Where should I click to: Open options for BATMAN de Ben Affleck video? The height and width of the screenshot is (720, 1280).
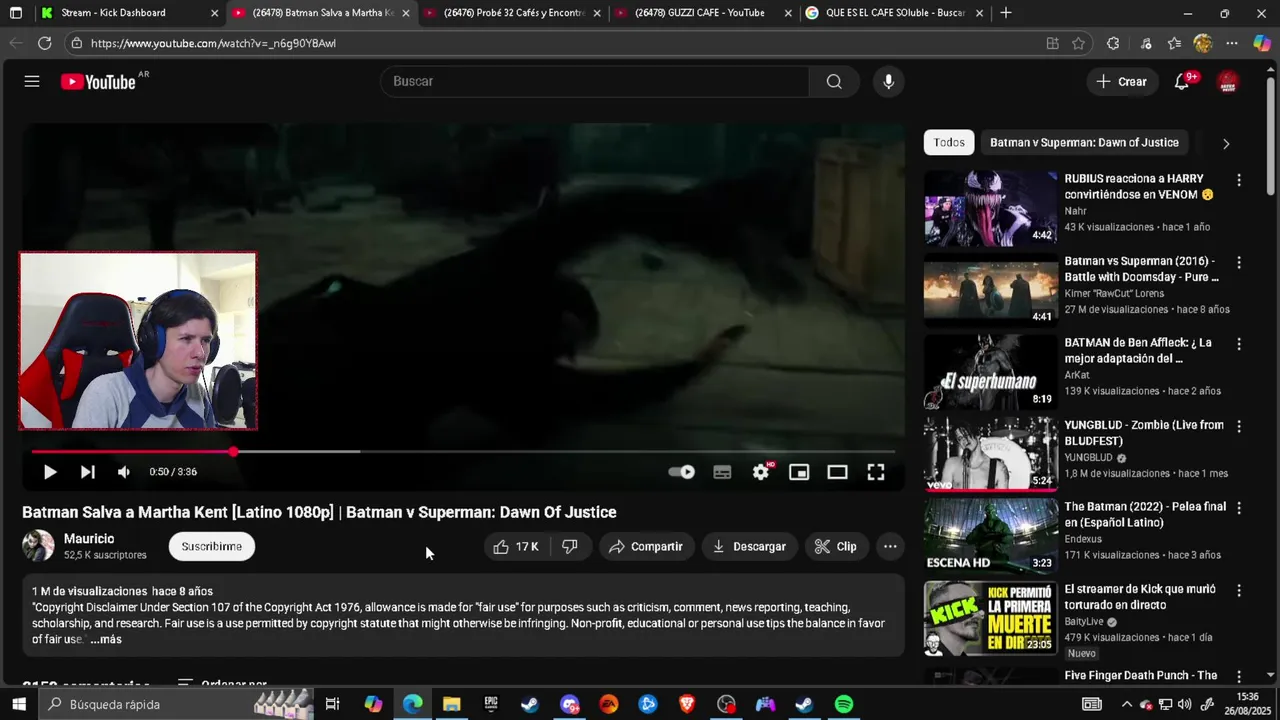1239,344
